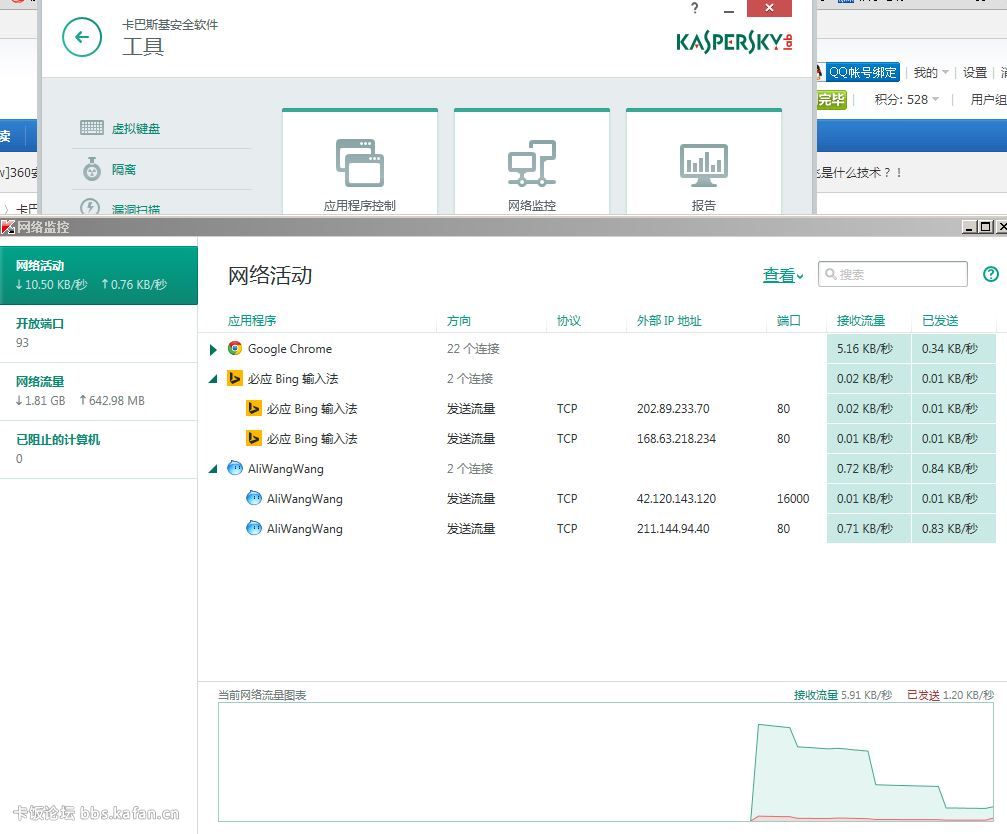Open the 我的 dropdown in browser page

[931, 73]
